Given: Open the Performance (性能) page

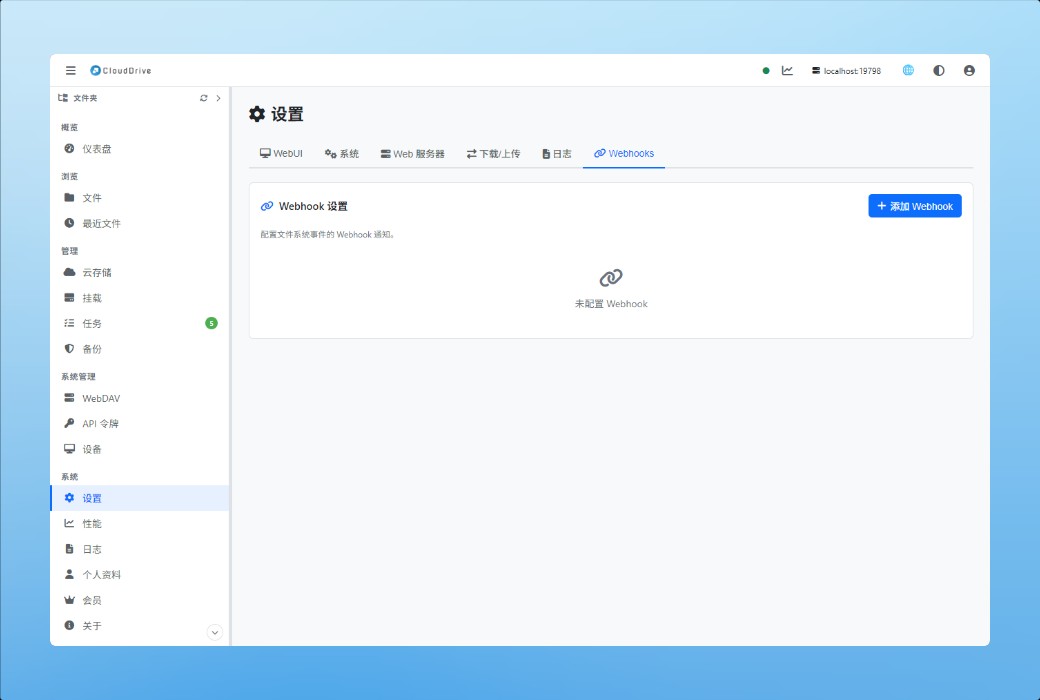Looking at the screenshot, I should [139, 524].
